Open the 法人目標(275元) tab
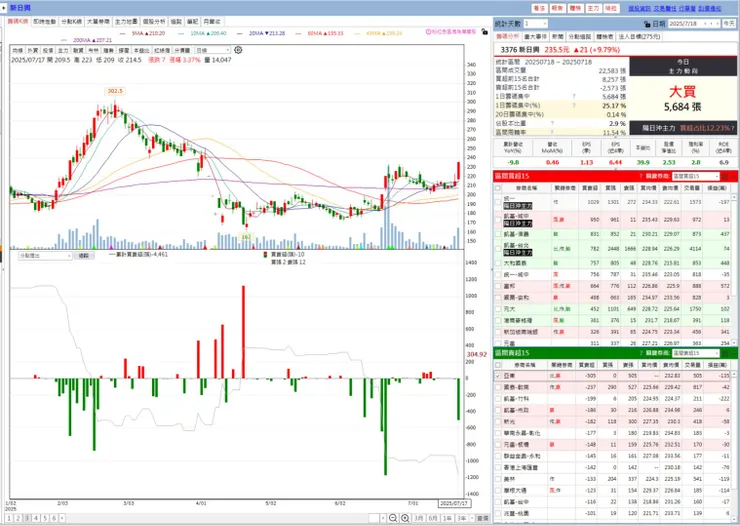The width and height of the screenshot is (740, 526). click(x=639, y=36)
